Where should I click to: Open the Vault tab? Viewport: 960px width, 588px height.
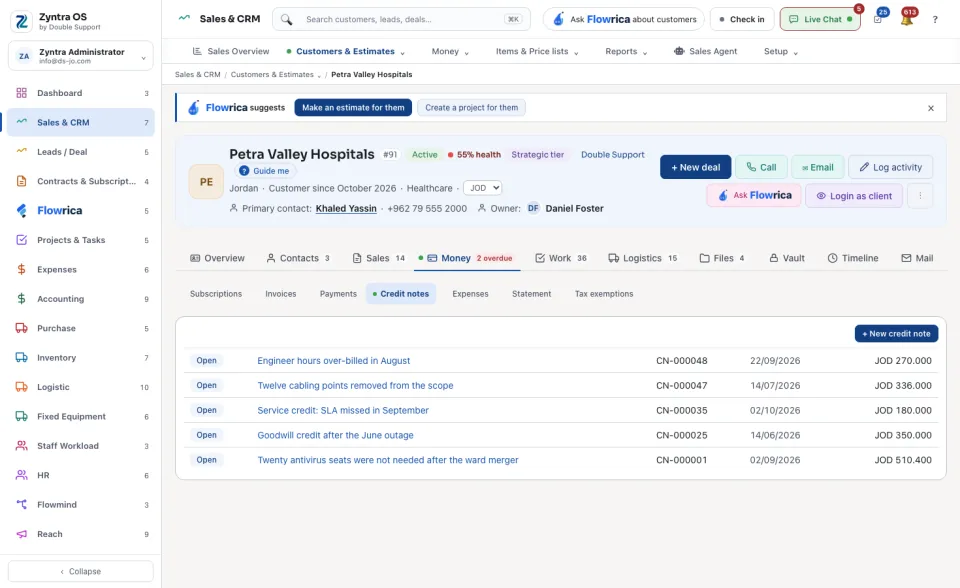pos(787,258)
